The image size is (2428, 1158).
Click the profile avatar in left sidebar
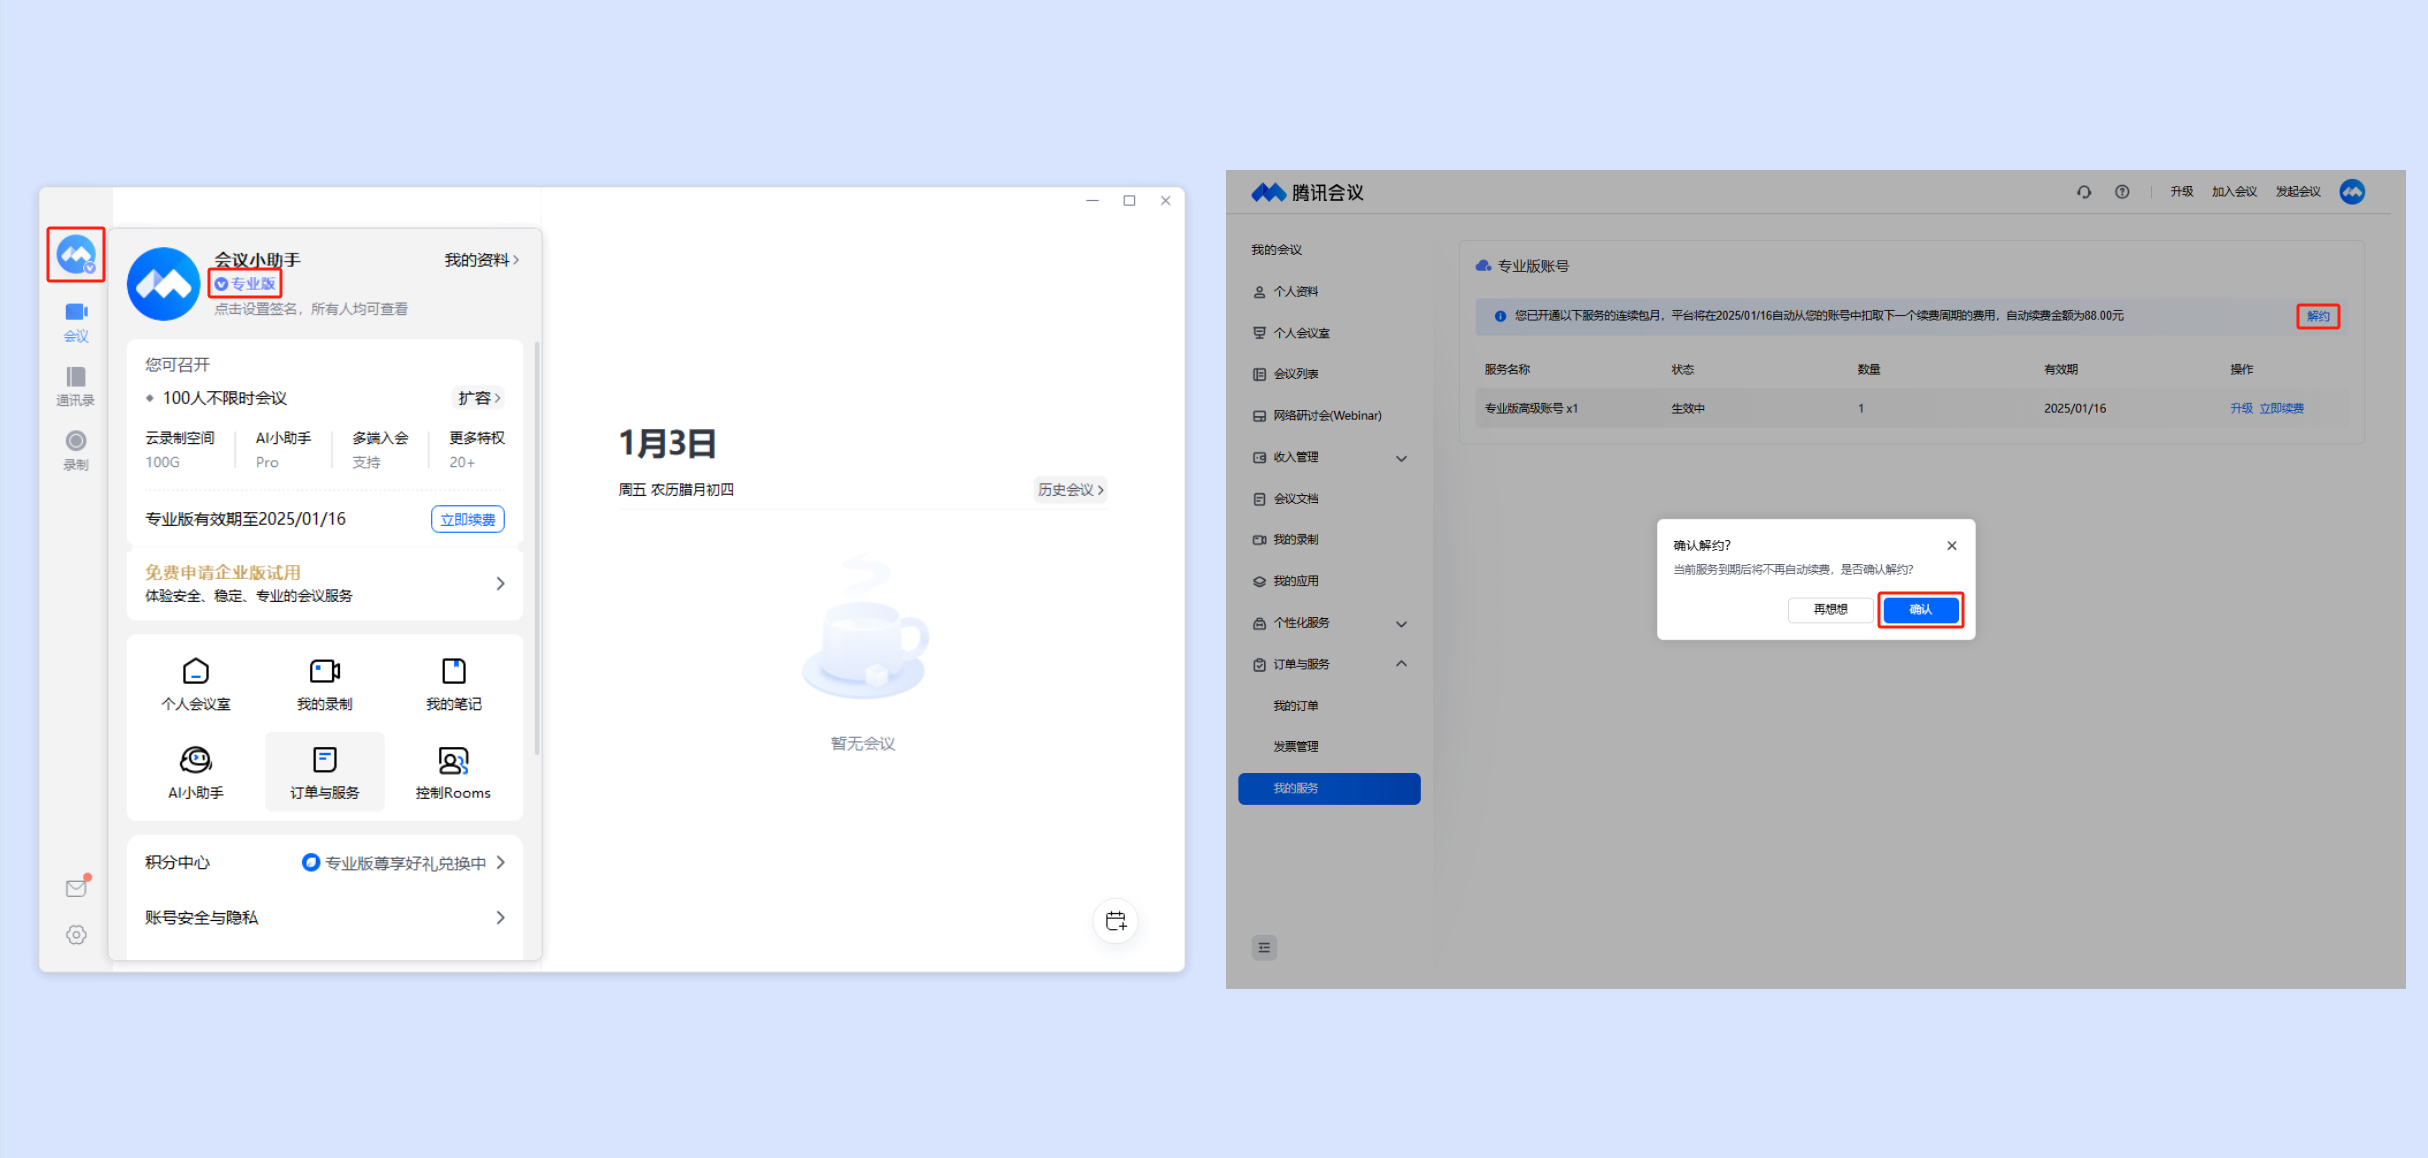click(x=76, y=254)
